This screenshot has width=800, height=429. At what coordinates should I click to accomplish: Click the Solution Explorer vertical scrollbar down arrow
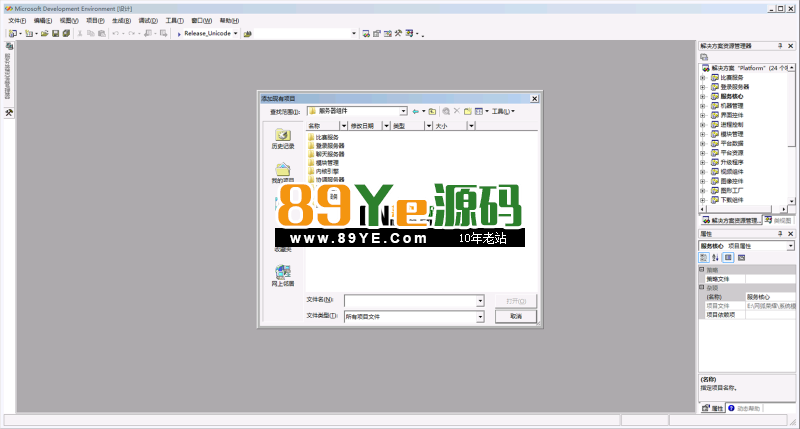click(x=791, y=201)
